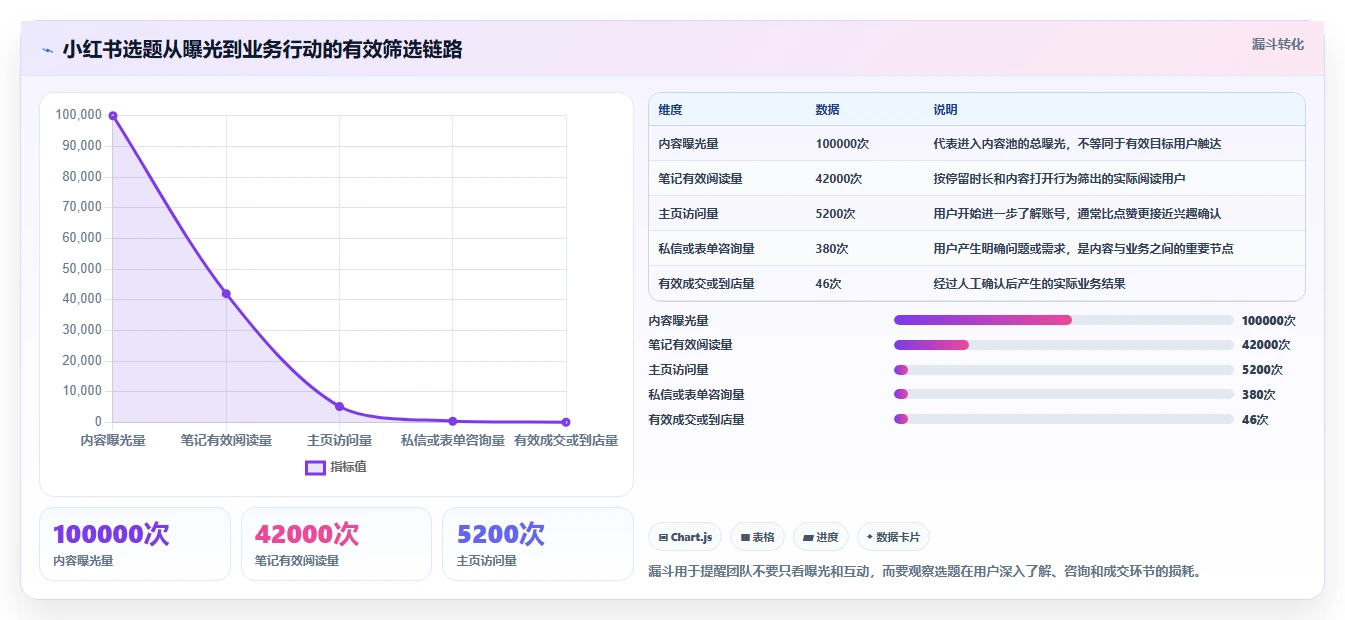Click the 表格 chip
This screenshot has width=1345, height=620.
coord(758,537)
